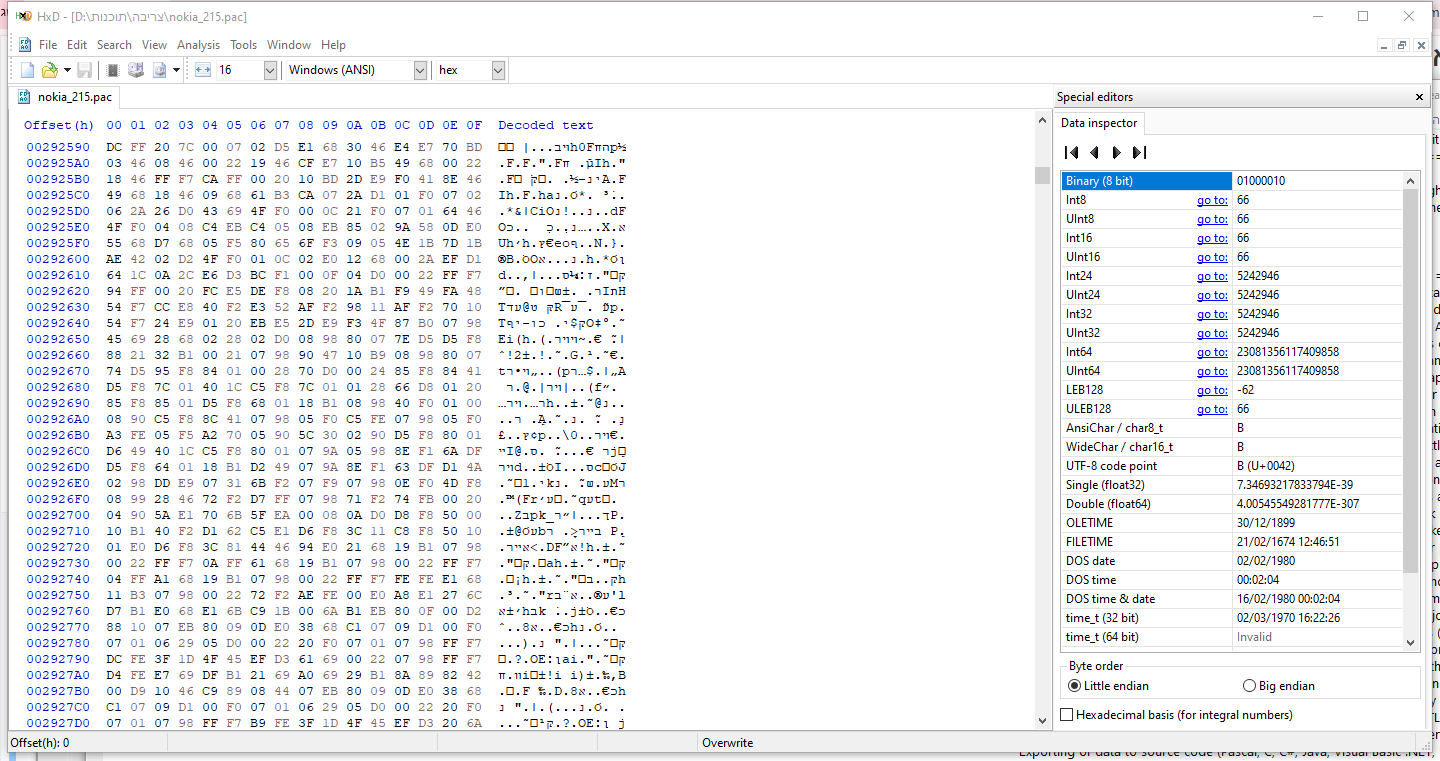Click offset row 00292700
This screenshot has width=1440, height=761.
pos(58,514)
